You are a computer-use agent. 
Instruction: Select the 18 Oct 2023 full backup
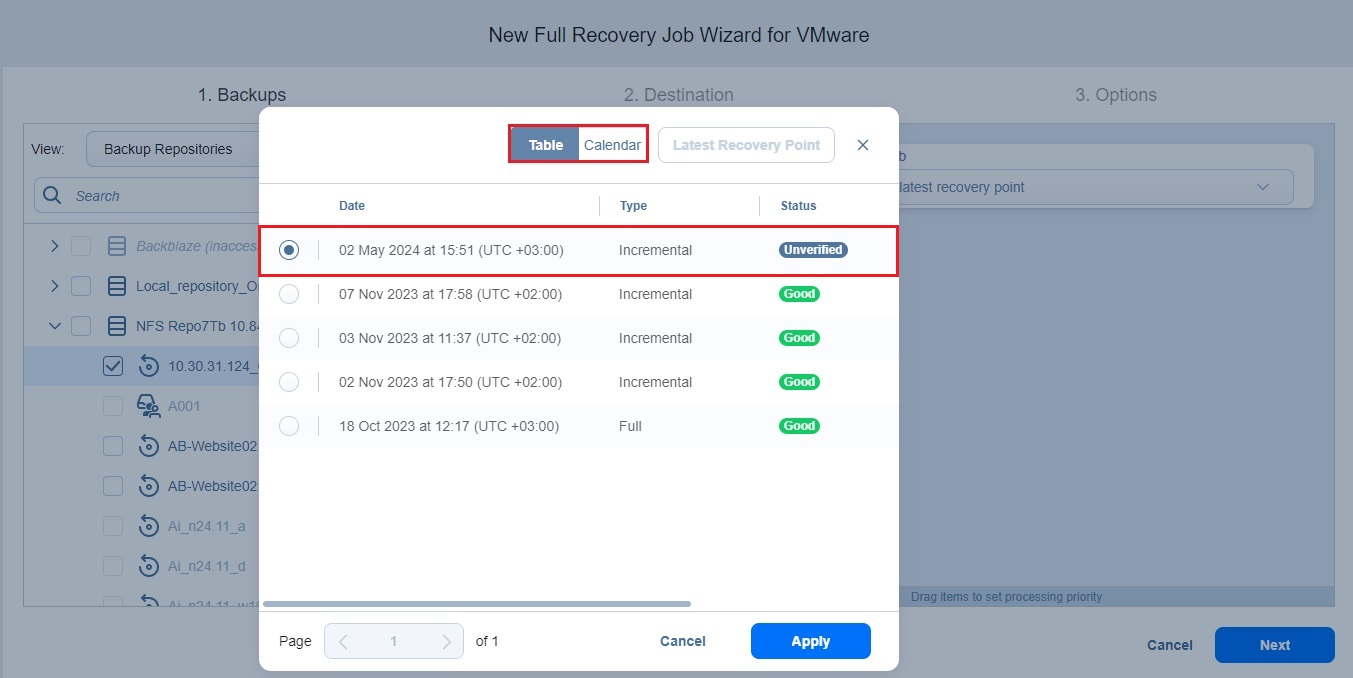tap(289, 426)
